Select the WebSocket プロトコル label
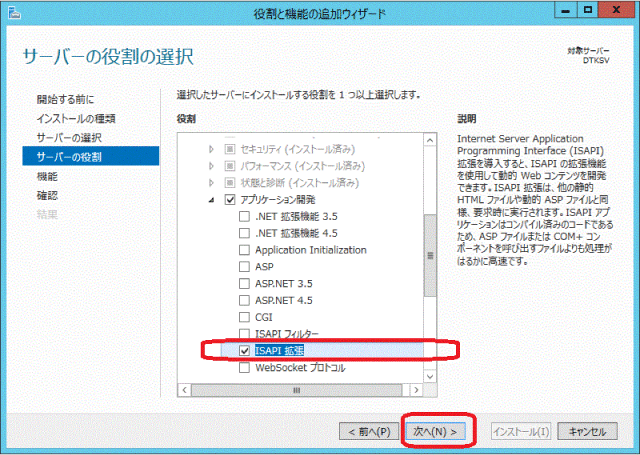 tap(300, 368)
